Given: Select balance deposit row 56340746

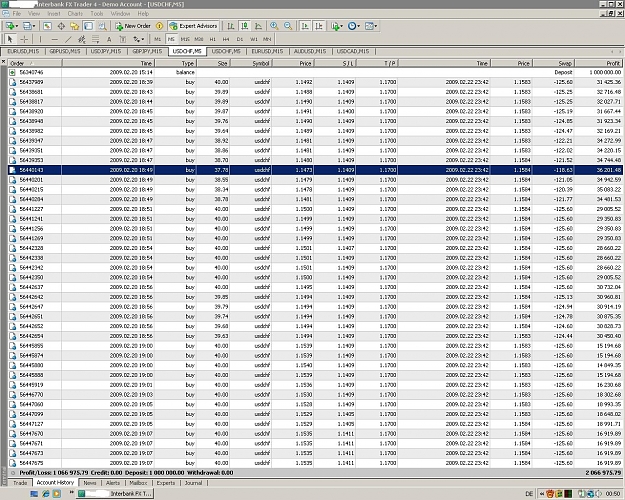Looking at the screenshot, I should (x=315, y=72).
